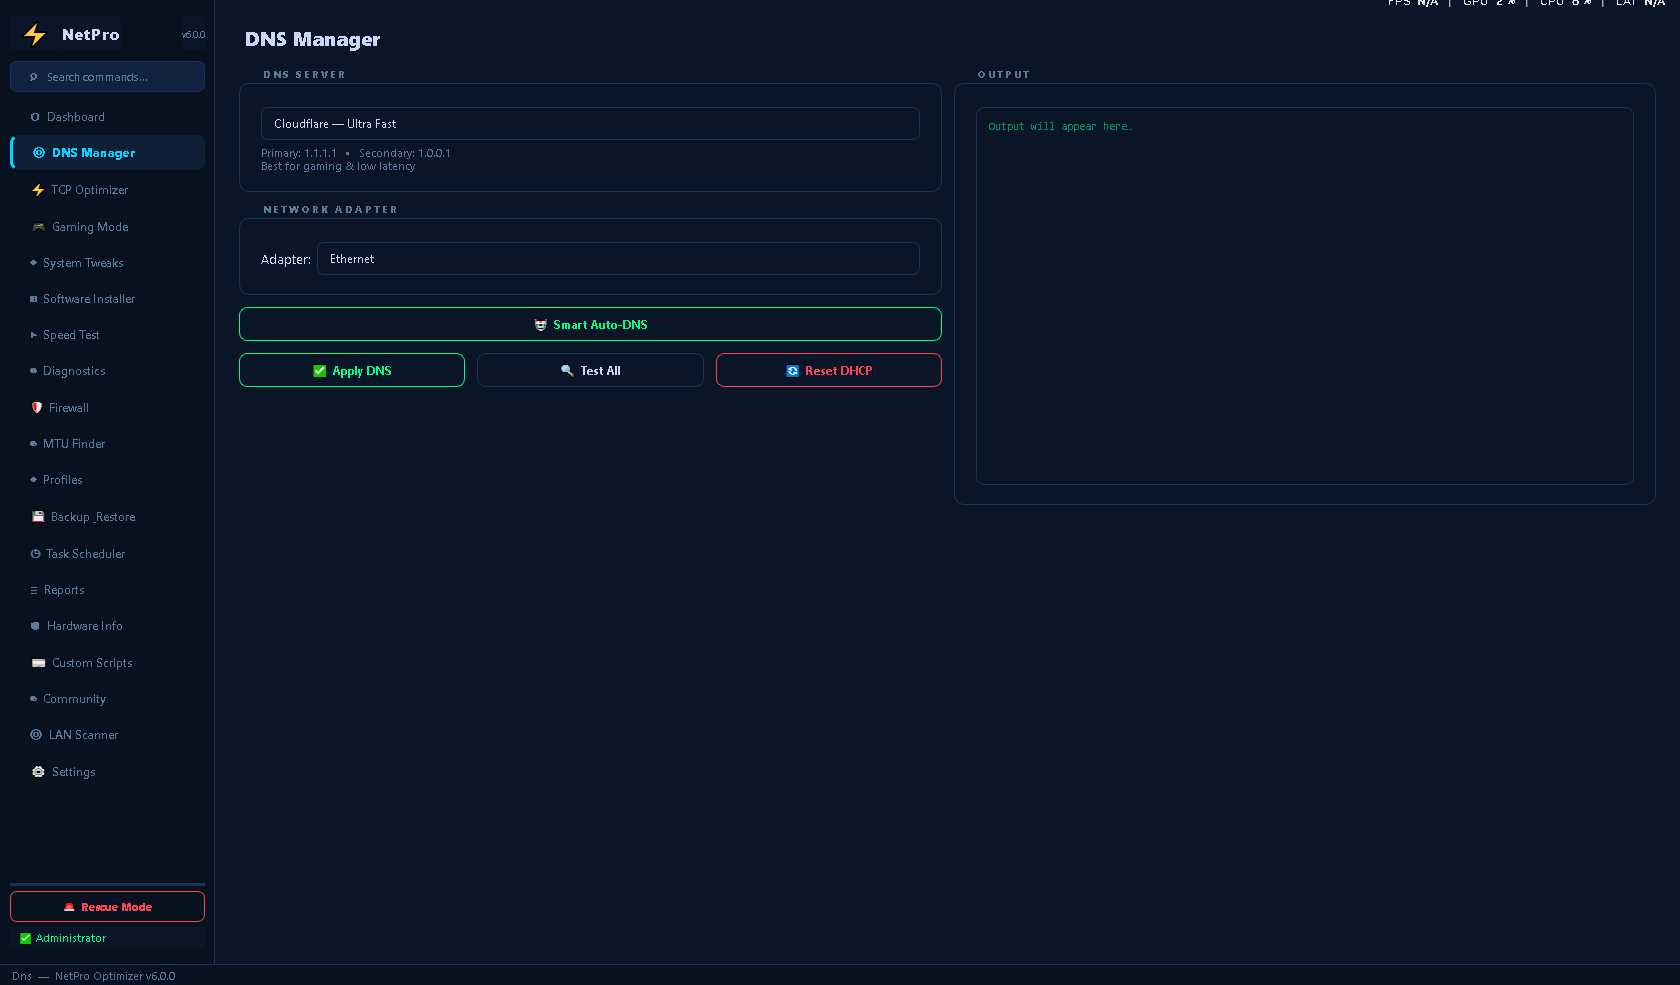Viewport: 1680px width, 985px height.
Task: Click the NetPro lightning bolt logo
Action: 35,35
